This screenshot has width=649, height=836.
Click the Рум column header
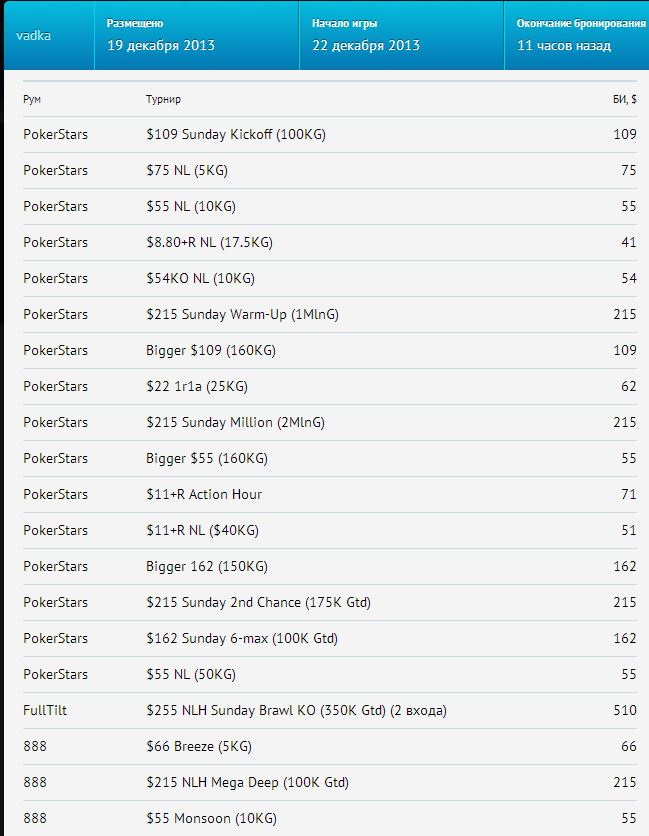pos(32,99)
